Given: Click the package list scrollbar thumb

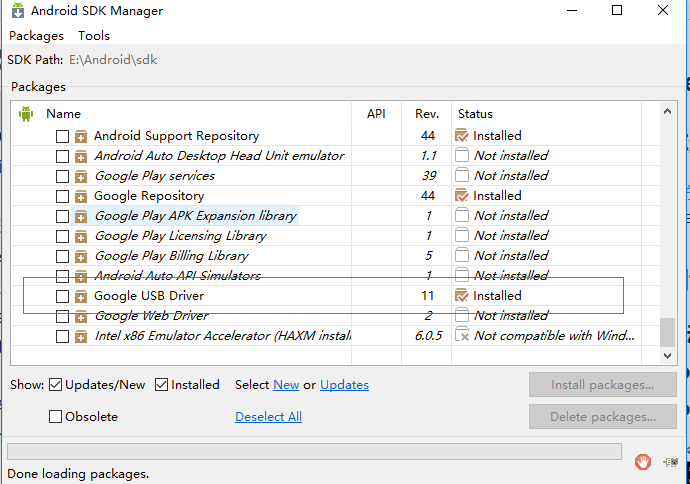Looking at the screenshot, I should (667, 332).
